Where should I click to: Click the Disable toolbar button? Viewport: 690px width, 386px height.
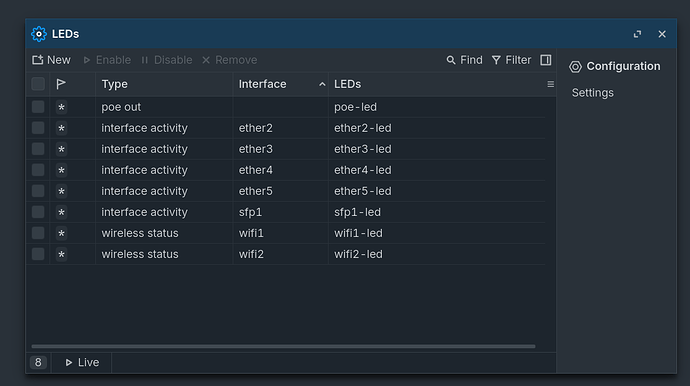pyautogui.click(x=166, y=60)
